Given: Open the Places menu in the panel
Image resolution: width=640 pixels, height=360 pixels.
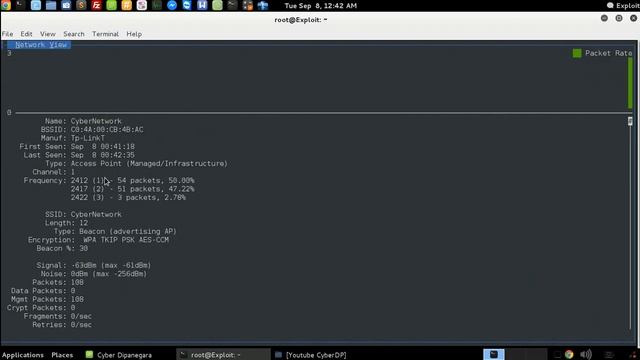Looking at the screenshot, I should pos(62,355).
